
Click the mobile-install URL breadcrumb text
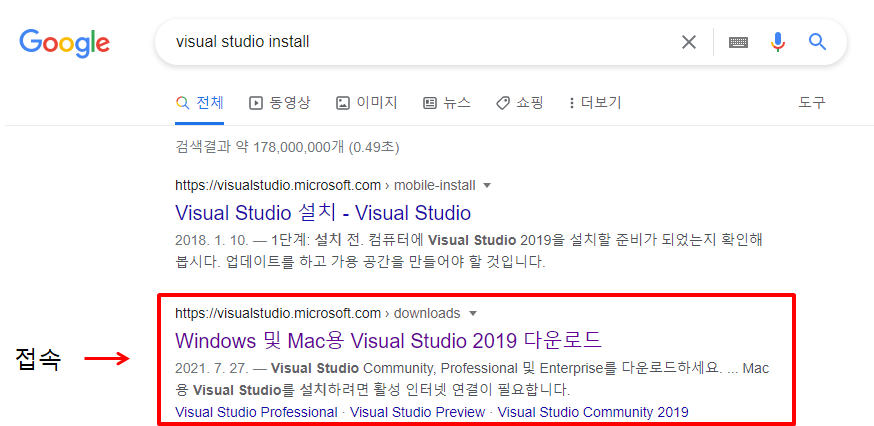(326, 186)
